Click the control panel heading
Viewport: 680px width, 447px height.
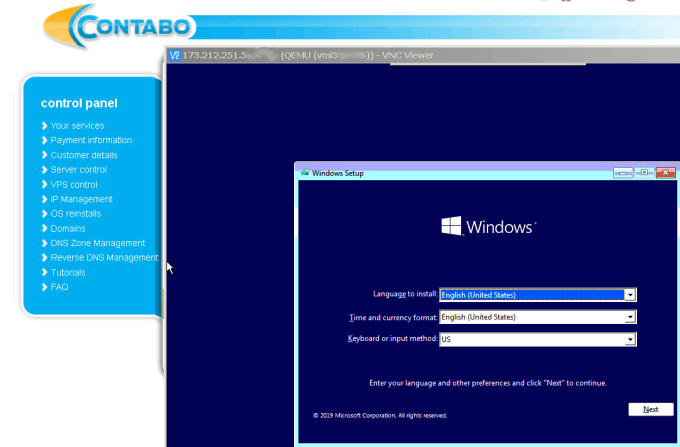click(x=79, y=103)
